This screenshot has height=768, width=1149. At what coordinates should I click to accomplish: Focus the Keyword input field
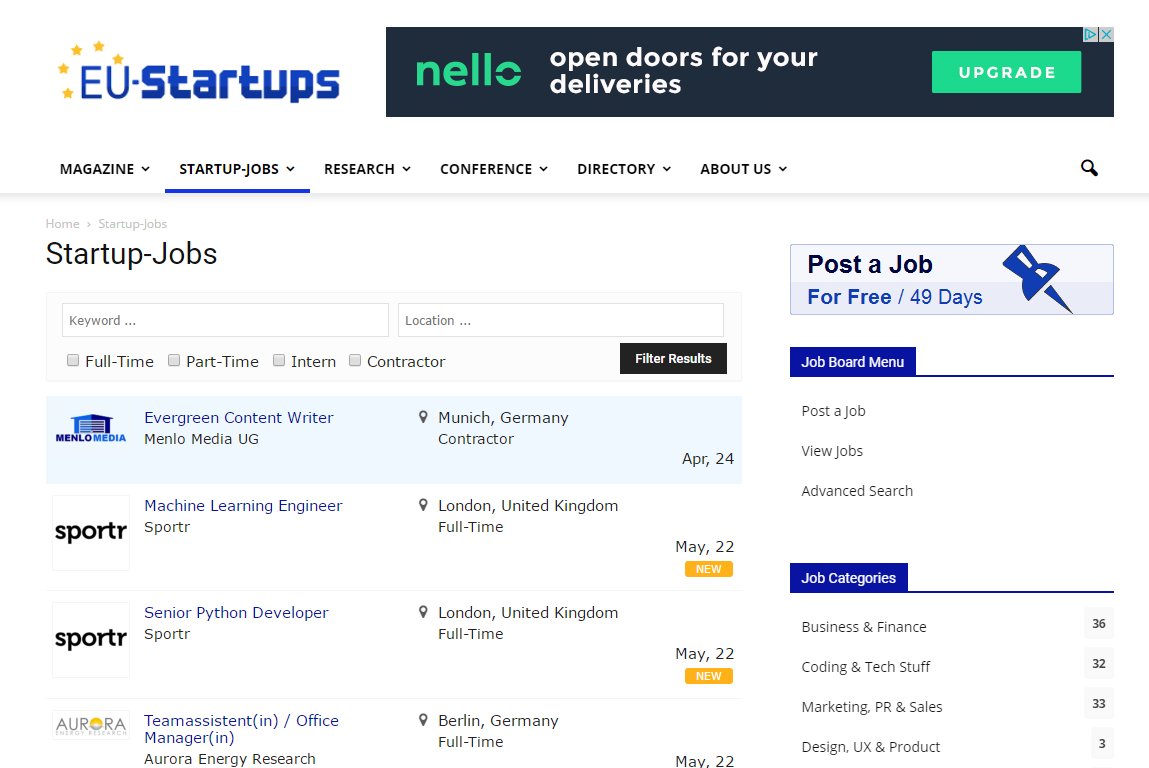tap(225, 320)
